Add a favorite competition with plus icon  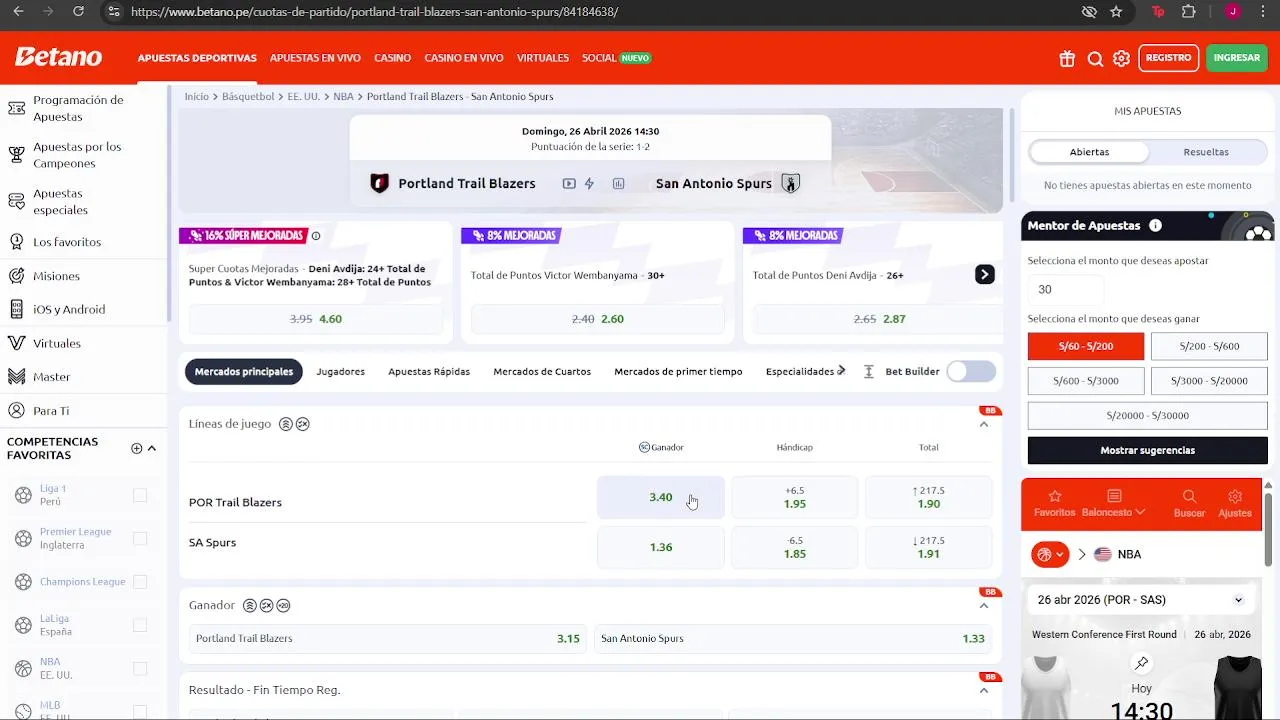coord(136,448)
